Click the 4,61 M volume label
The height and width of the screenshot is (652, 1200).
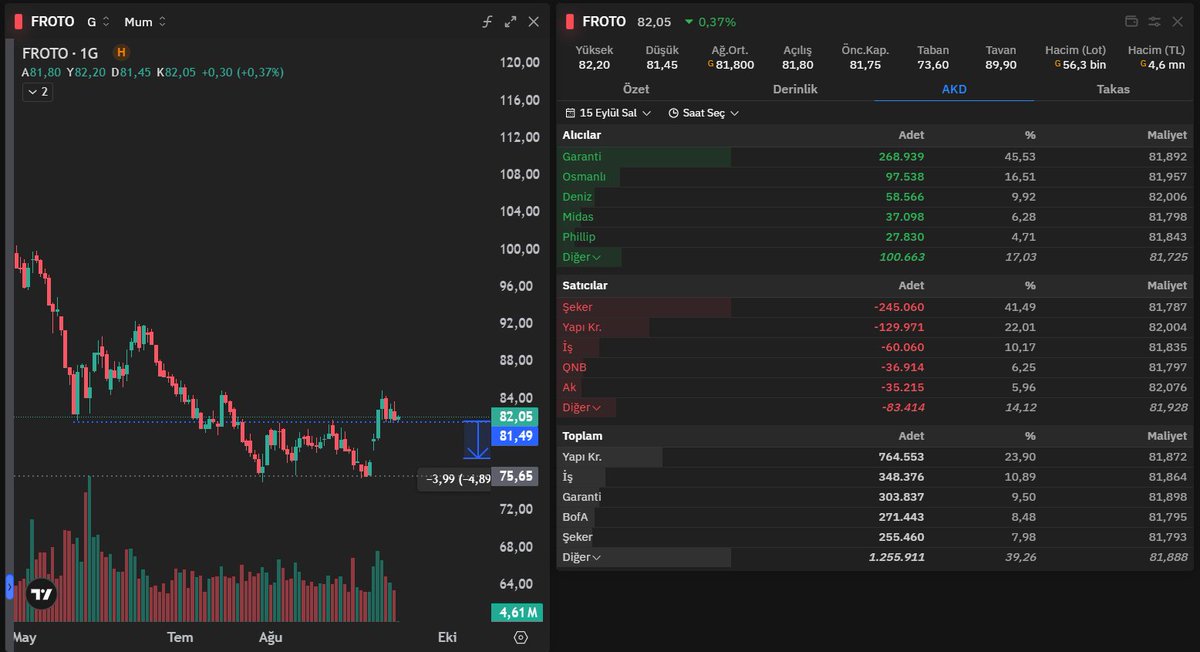(x=517, y=612)
